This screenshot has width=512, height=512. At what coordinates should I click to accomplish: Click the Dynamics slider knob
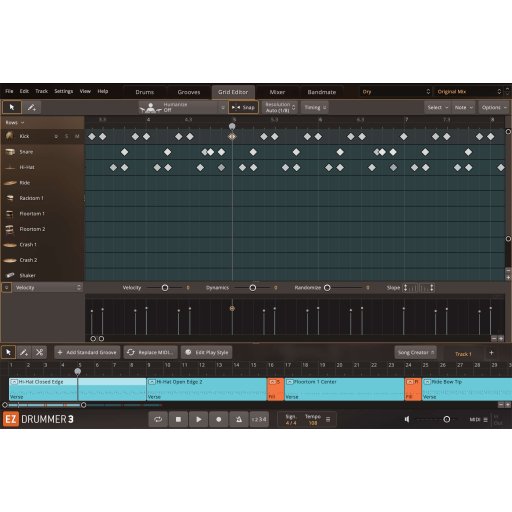tap(253, 288)
